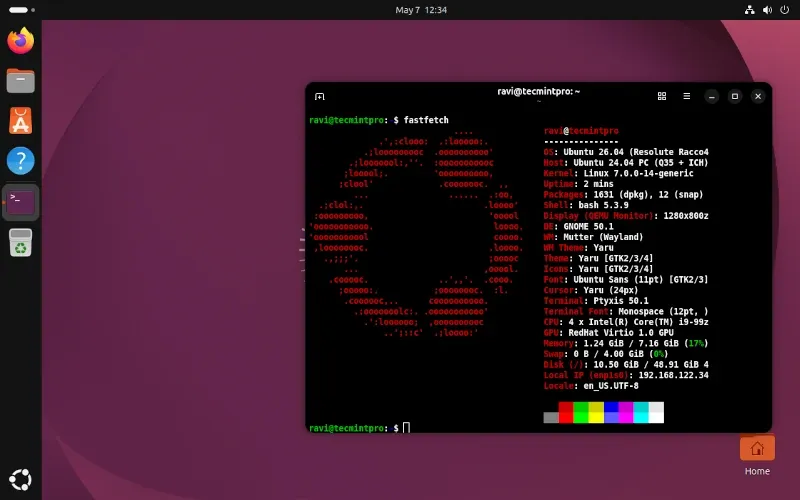Click the typed command fastfetch
This screenshot has width=800, height=500.
tap(426, 120)
